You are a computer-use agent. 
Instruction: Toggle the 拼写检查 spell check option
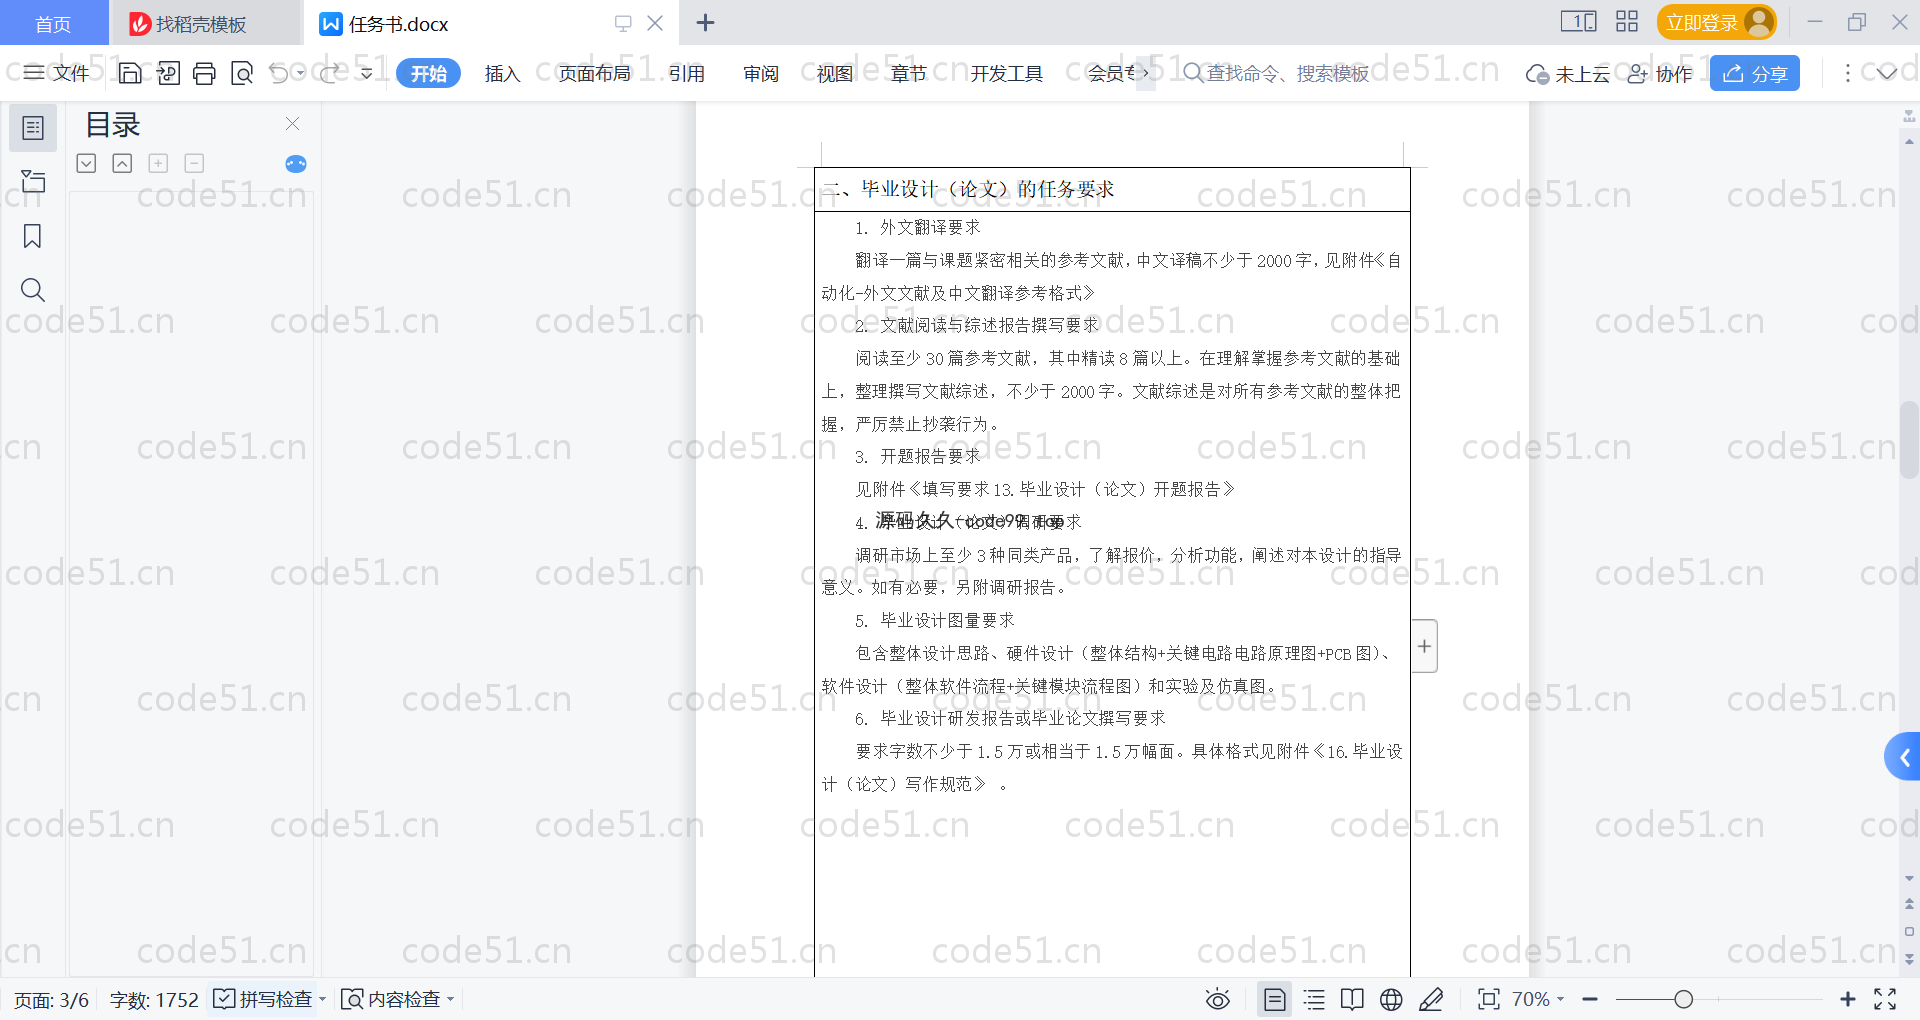coord(265,999)
